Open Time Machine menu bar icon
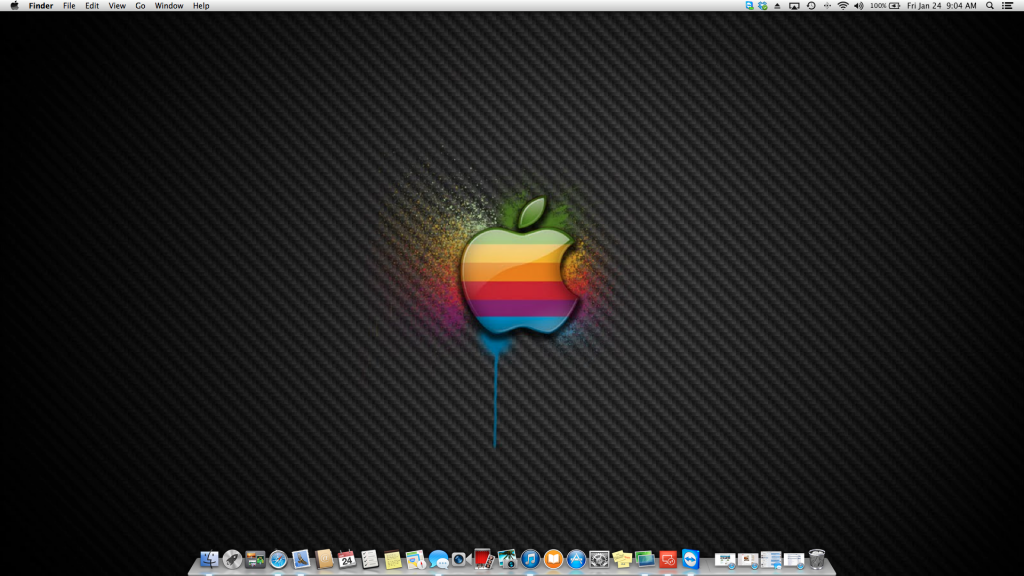The height and width of the screenshot is (576, 1024). [811, 5]
